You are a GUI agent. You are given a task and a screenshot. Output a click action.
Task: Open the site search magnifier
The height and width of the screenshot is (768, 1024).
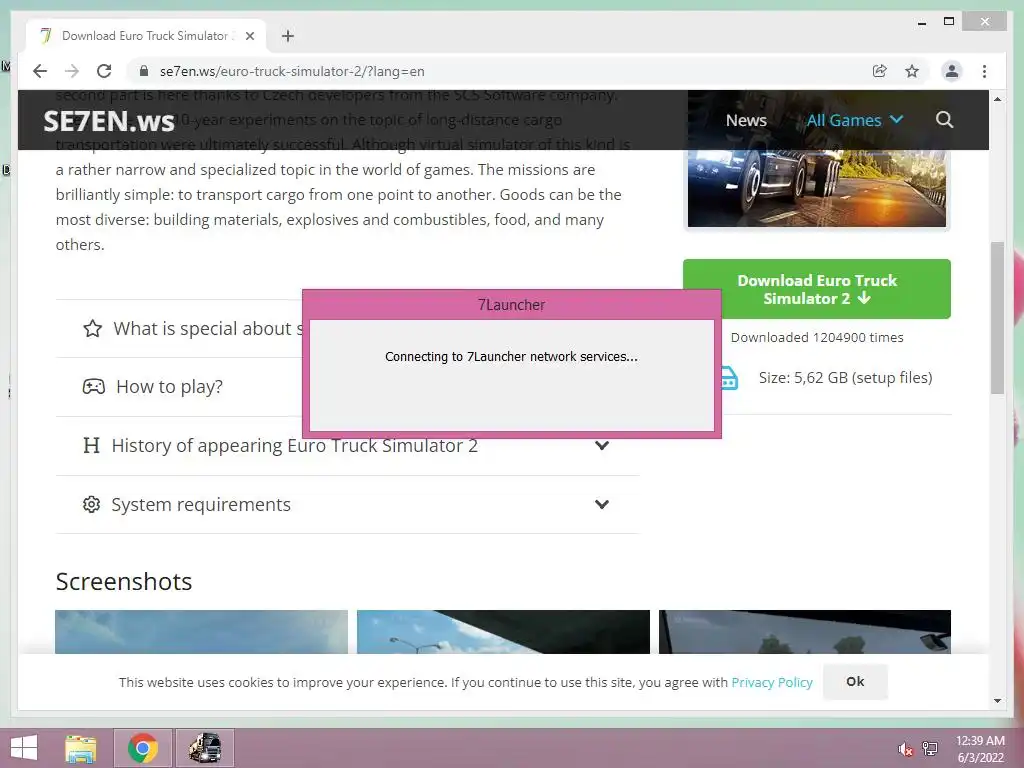944,120
